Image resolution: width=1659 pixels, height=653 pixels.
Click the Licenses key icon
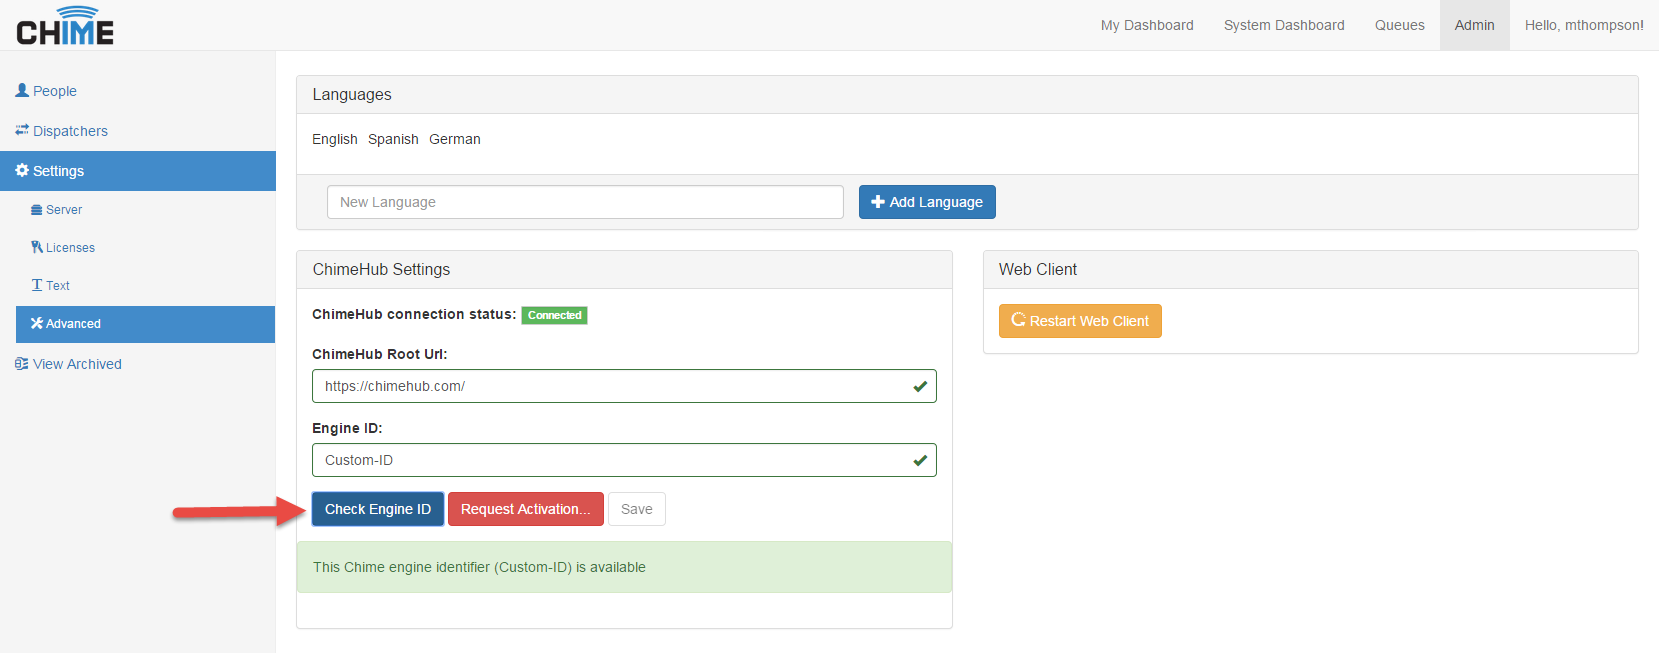click(x=37, y=247)
